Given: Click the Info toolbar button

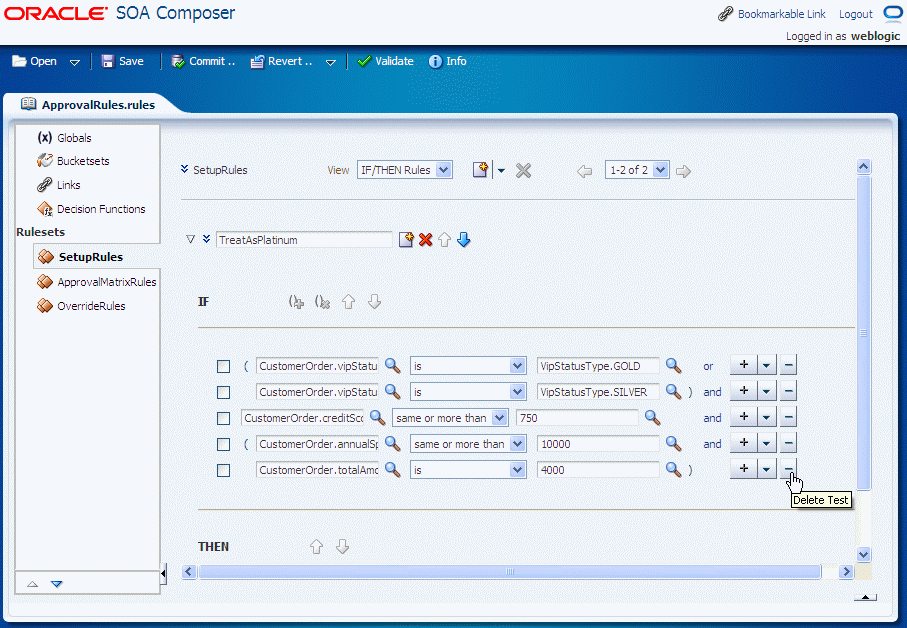Looking at the screenshot, I should coord(448,61).
